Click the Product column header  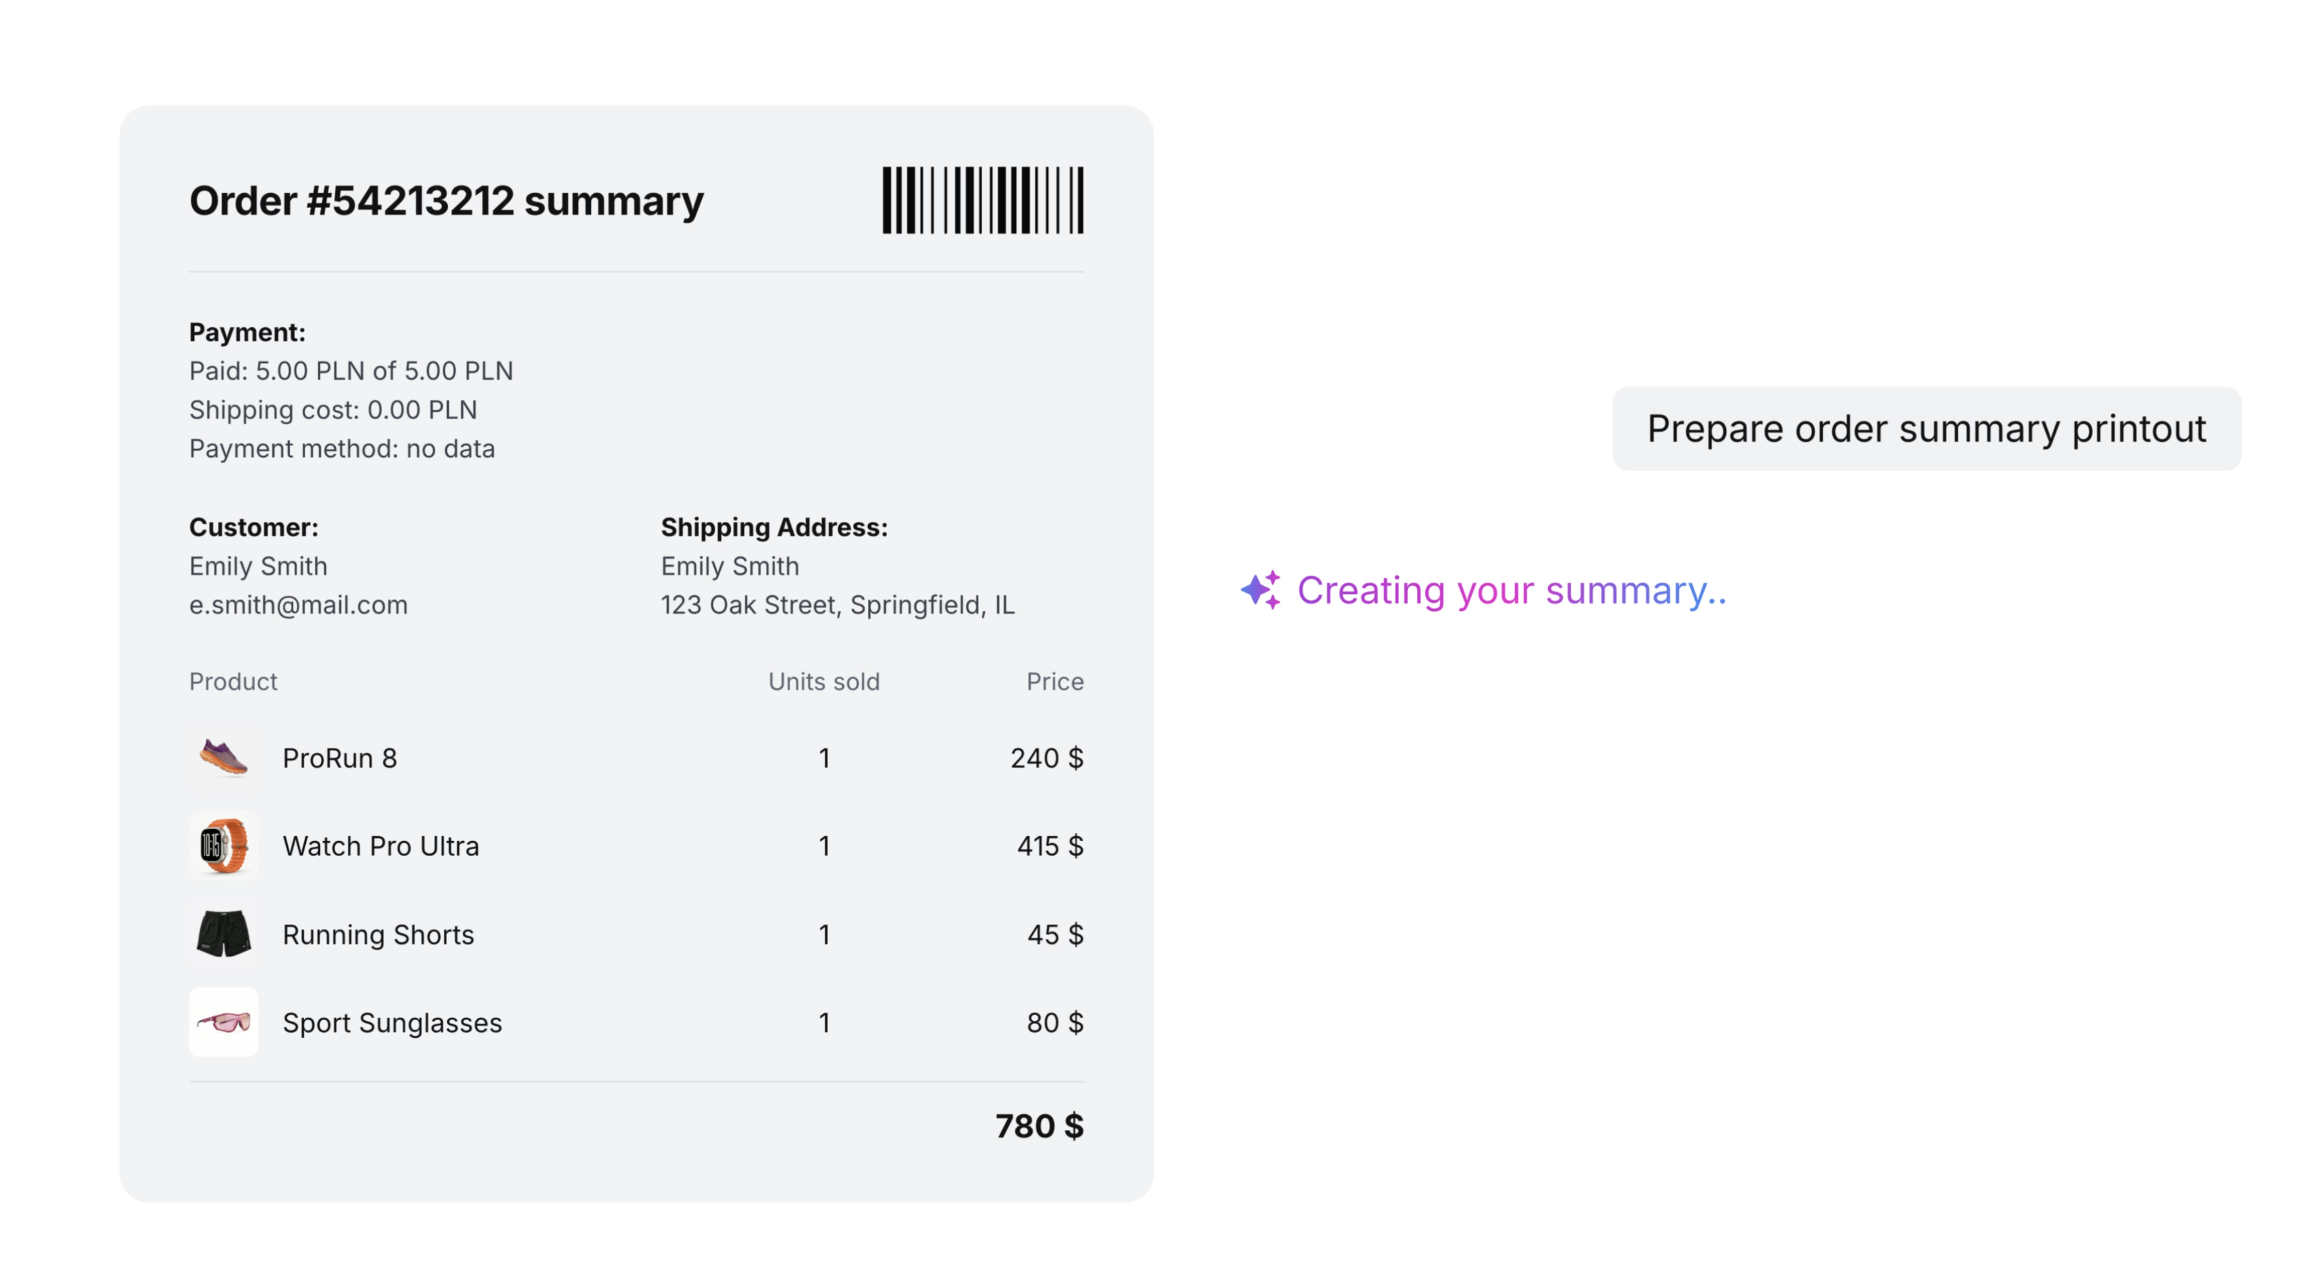233,681
